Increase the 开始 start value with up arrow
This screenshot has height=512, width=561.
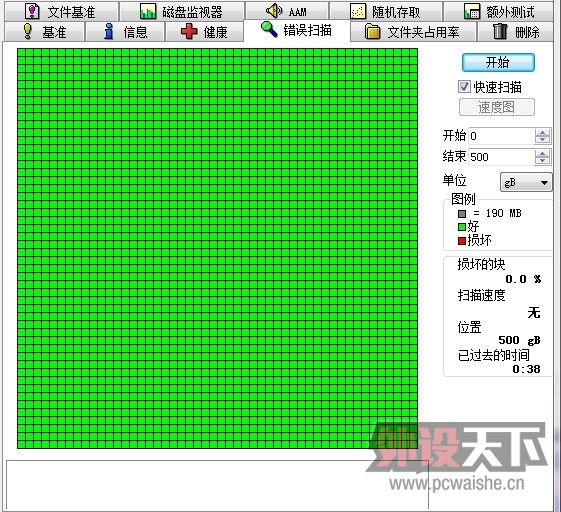click(542, 132)
